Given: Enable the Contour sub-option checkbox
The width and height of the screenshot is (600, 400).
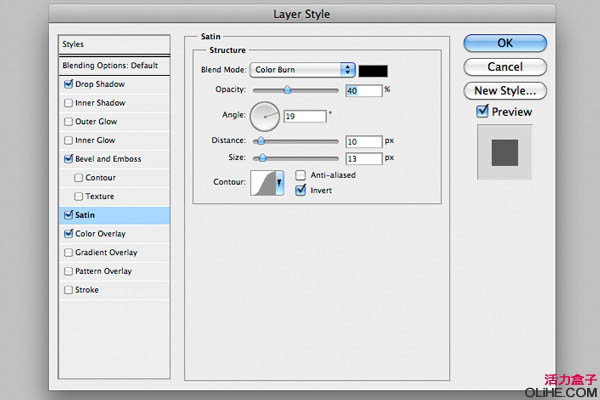Looking at the screenshot, I should [x=78, y=178].
